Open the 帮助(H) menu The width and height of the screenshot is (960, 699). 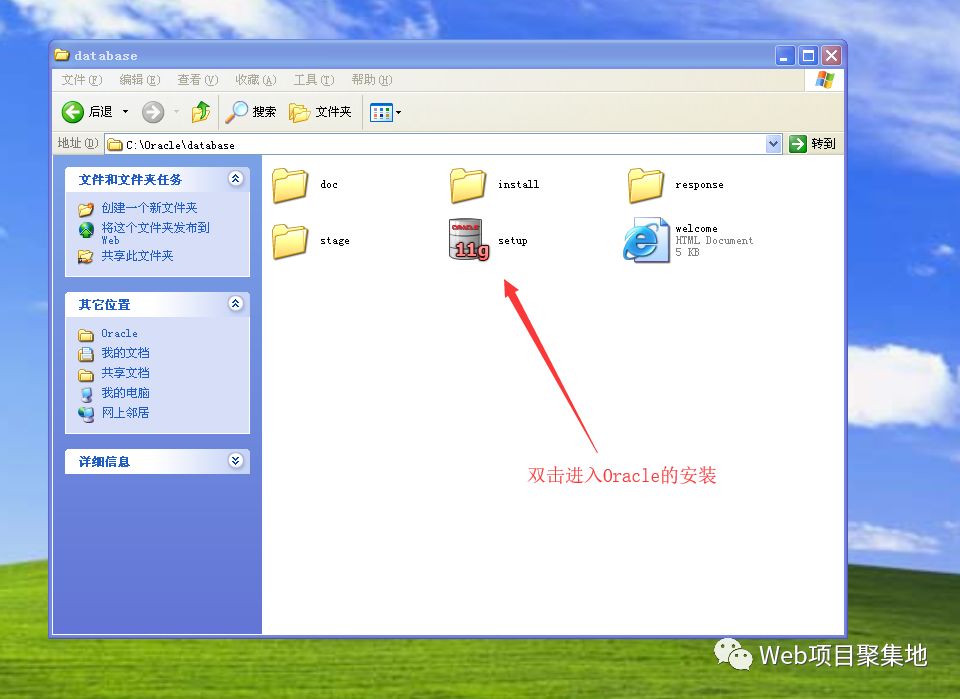coord(372,80)
